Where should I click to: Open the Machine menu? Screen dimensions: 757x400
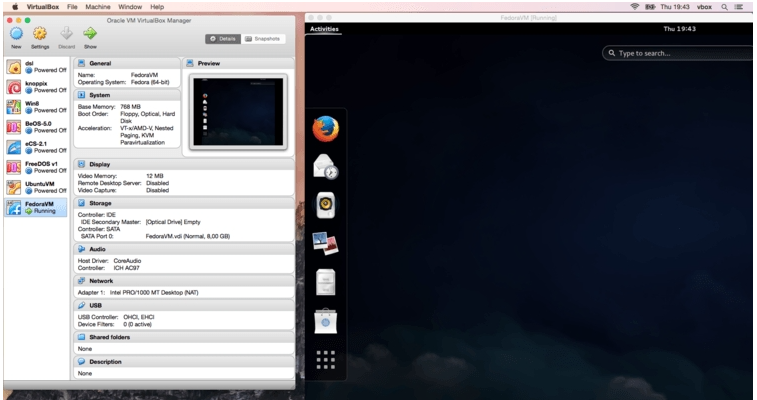98,7
